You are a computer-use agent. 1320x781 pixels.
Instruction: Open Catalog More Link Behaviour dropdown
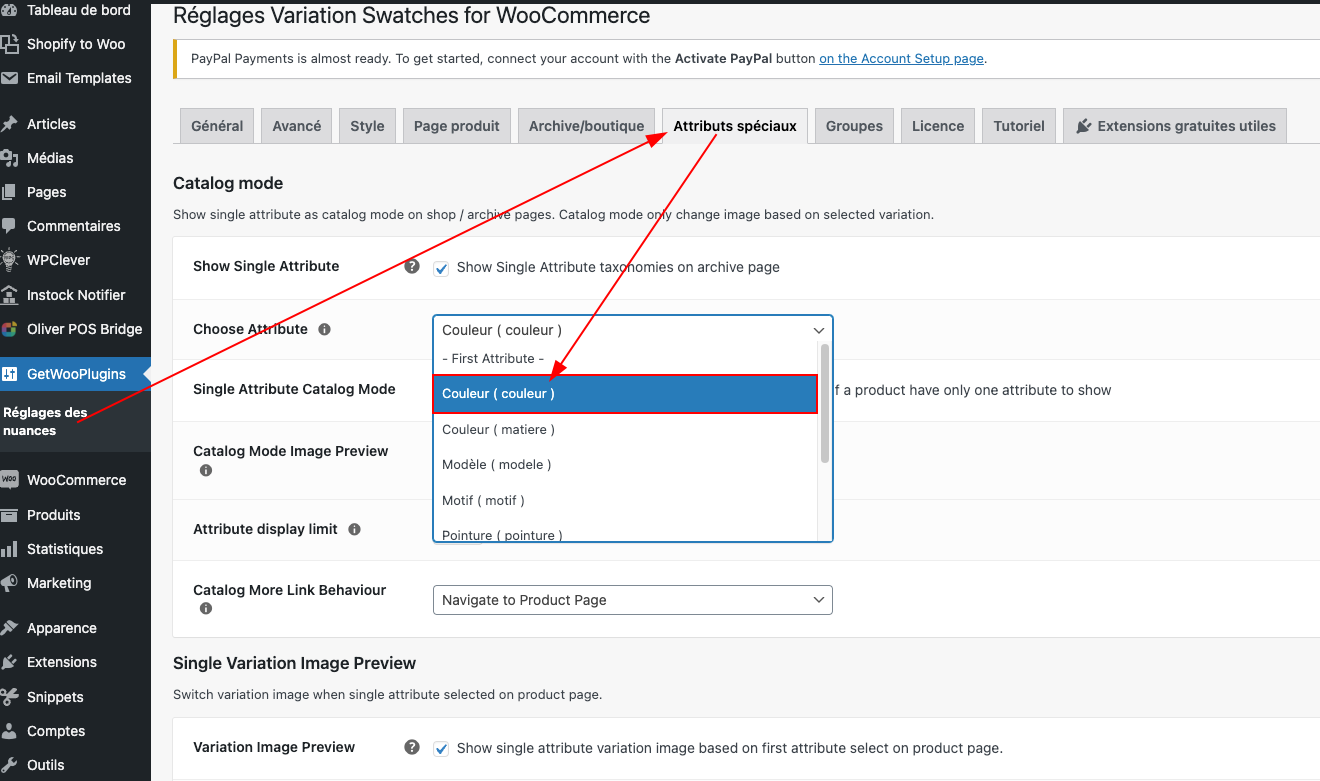point(633,600)
